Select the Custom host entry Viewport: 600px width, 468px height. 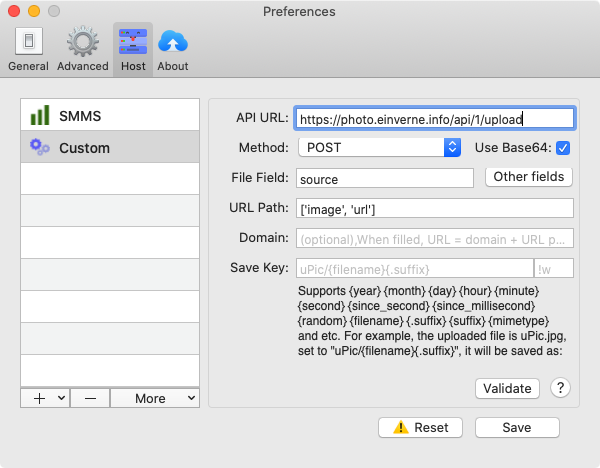point(110,148)
